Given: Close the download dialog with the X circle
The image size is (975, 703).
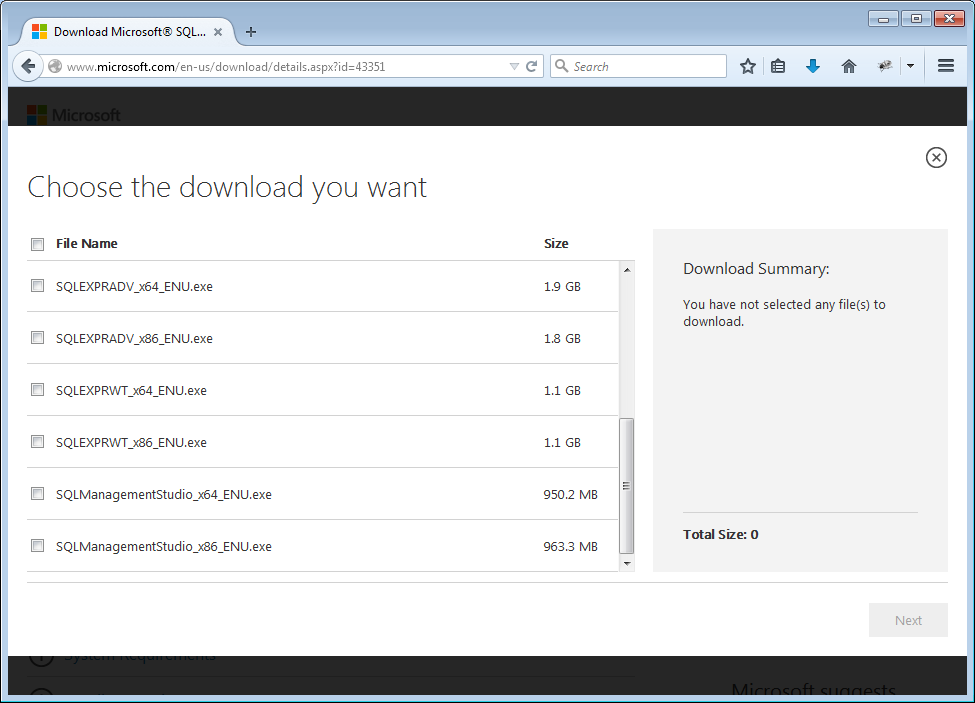Looking at the screenshot, I should click(936, 157).
